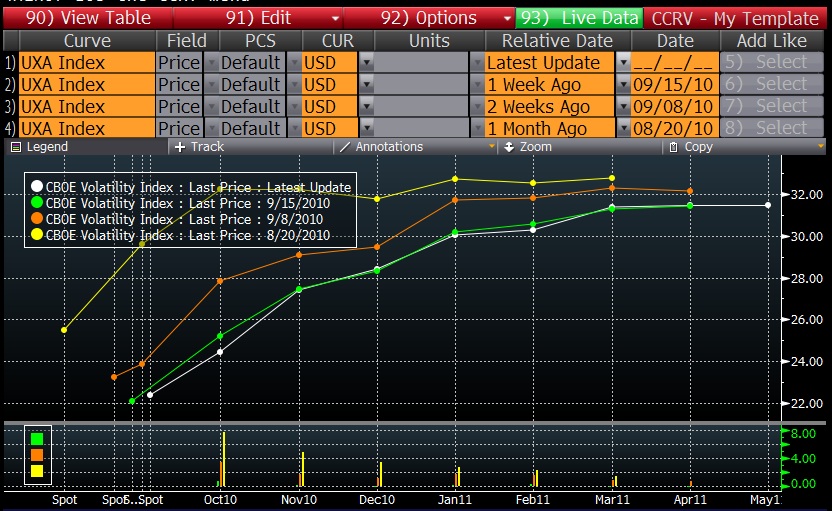This screenshot has width=832, height=511.
Task: Expand the Copy dropdown arrow
Action: [x=821, y=146]
